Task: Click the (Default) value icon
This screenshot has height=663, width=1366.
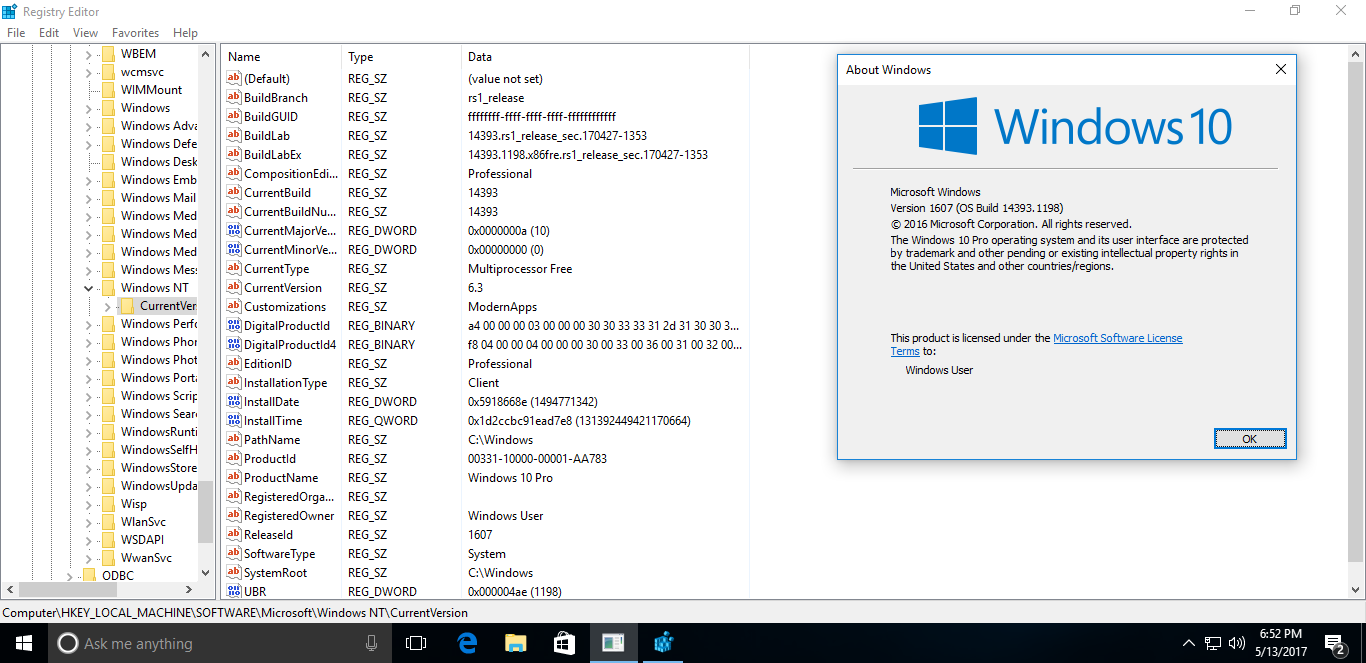Action: tap(234, 79)
